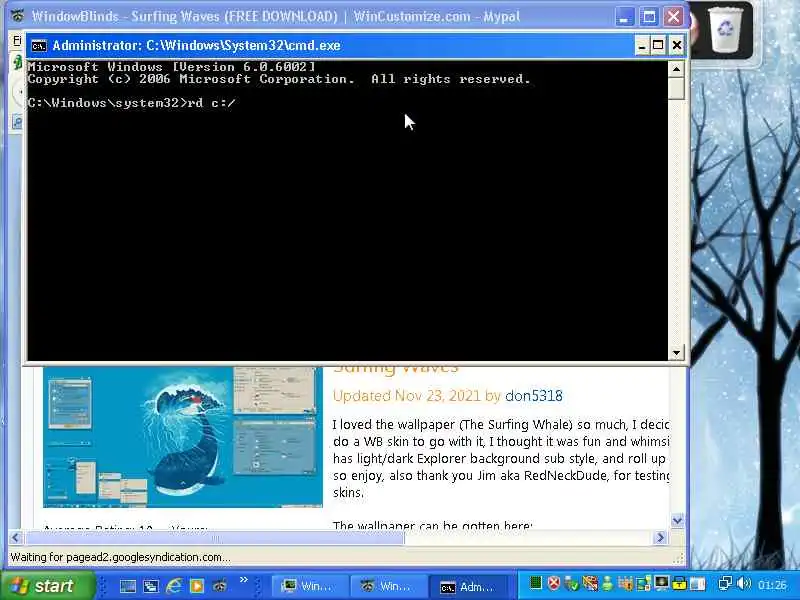
Task: Click the cmd vertical scrollbar thumb
Action: [677, 87]
